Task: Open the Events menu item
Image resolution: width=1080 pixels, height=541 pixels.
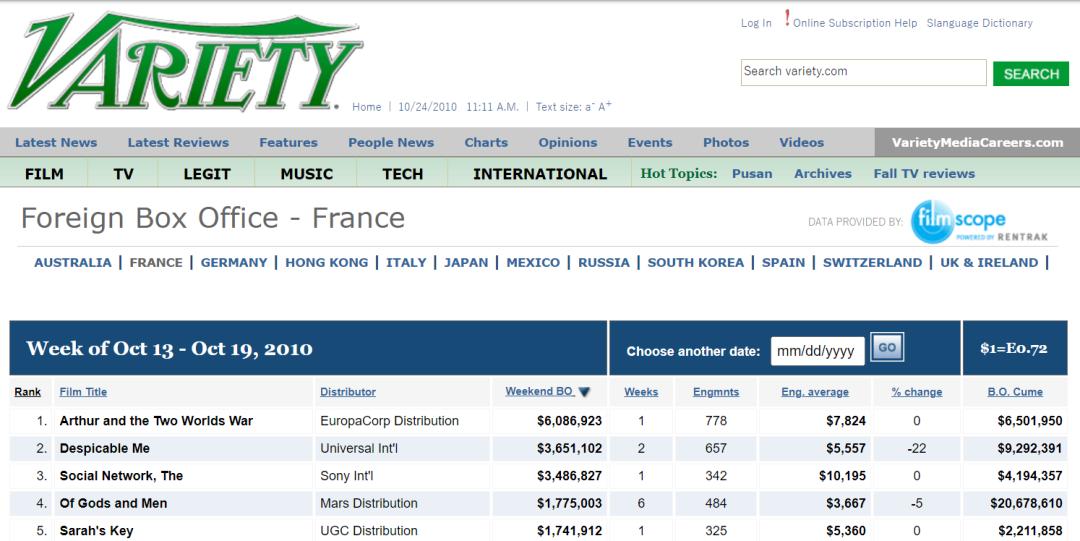Action: click(650, 143)
